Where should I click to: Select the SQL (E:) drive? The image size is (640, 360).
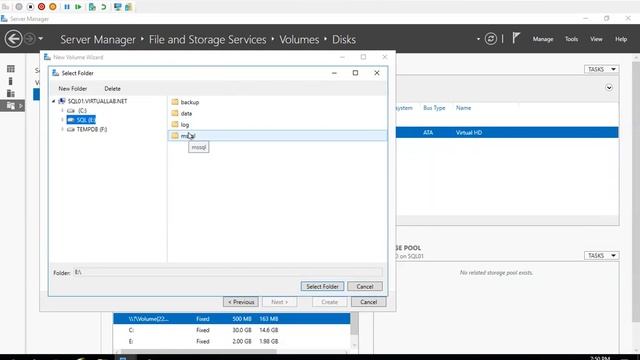click(81, 120)
